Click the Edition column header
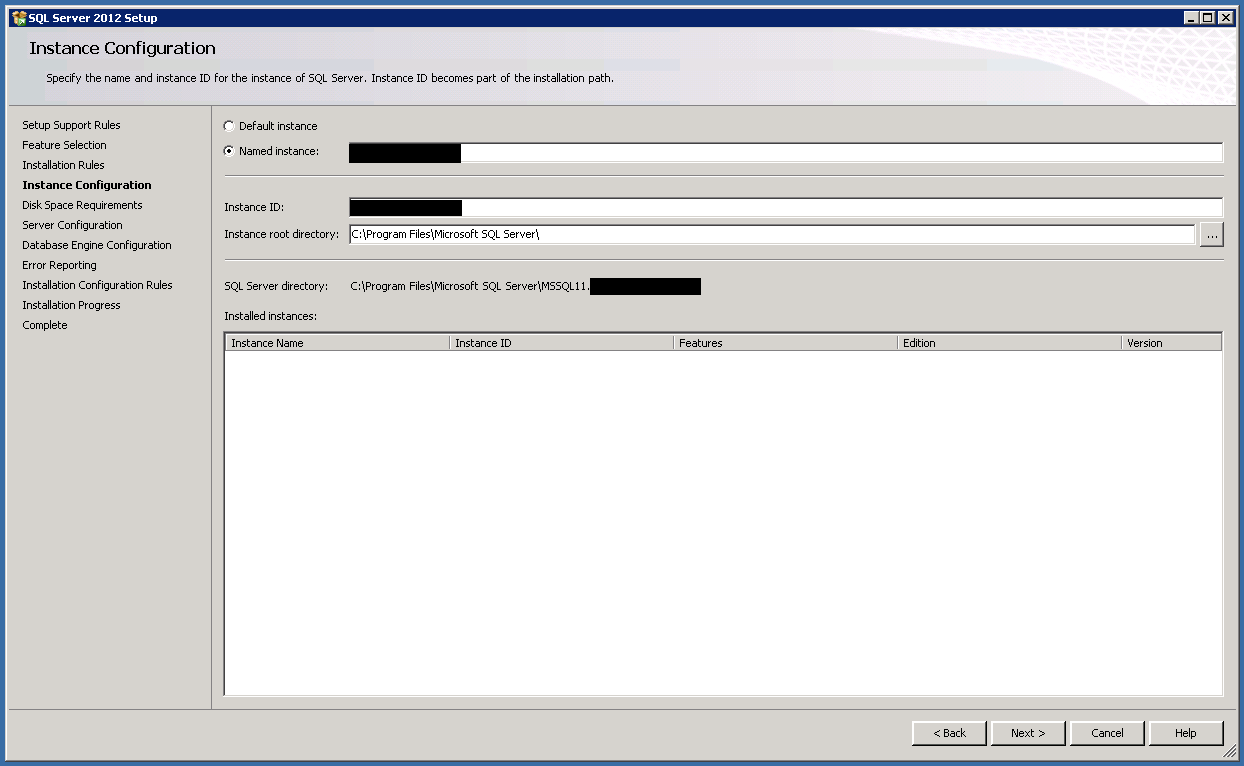The width and height of the screenshot is (1244, 766). click(x=1009, y=342)
